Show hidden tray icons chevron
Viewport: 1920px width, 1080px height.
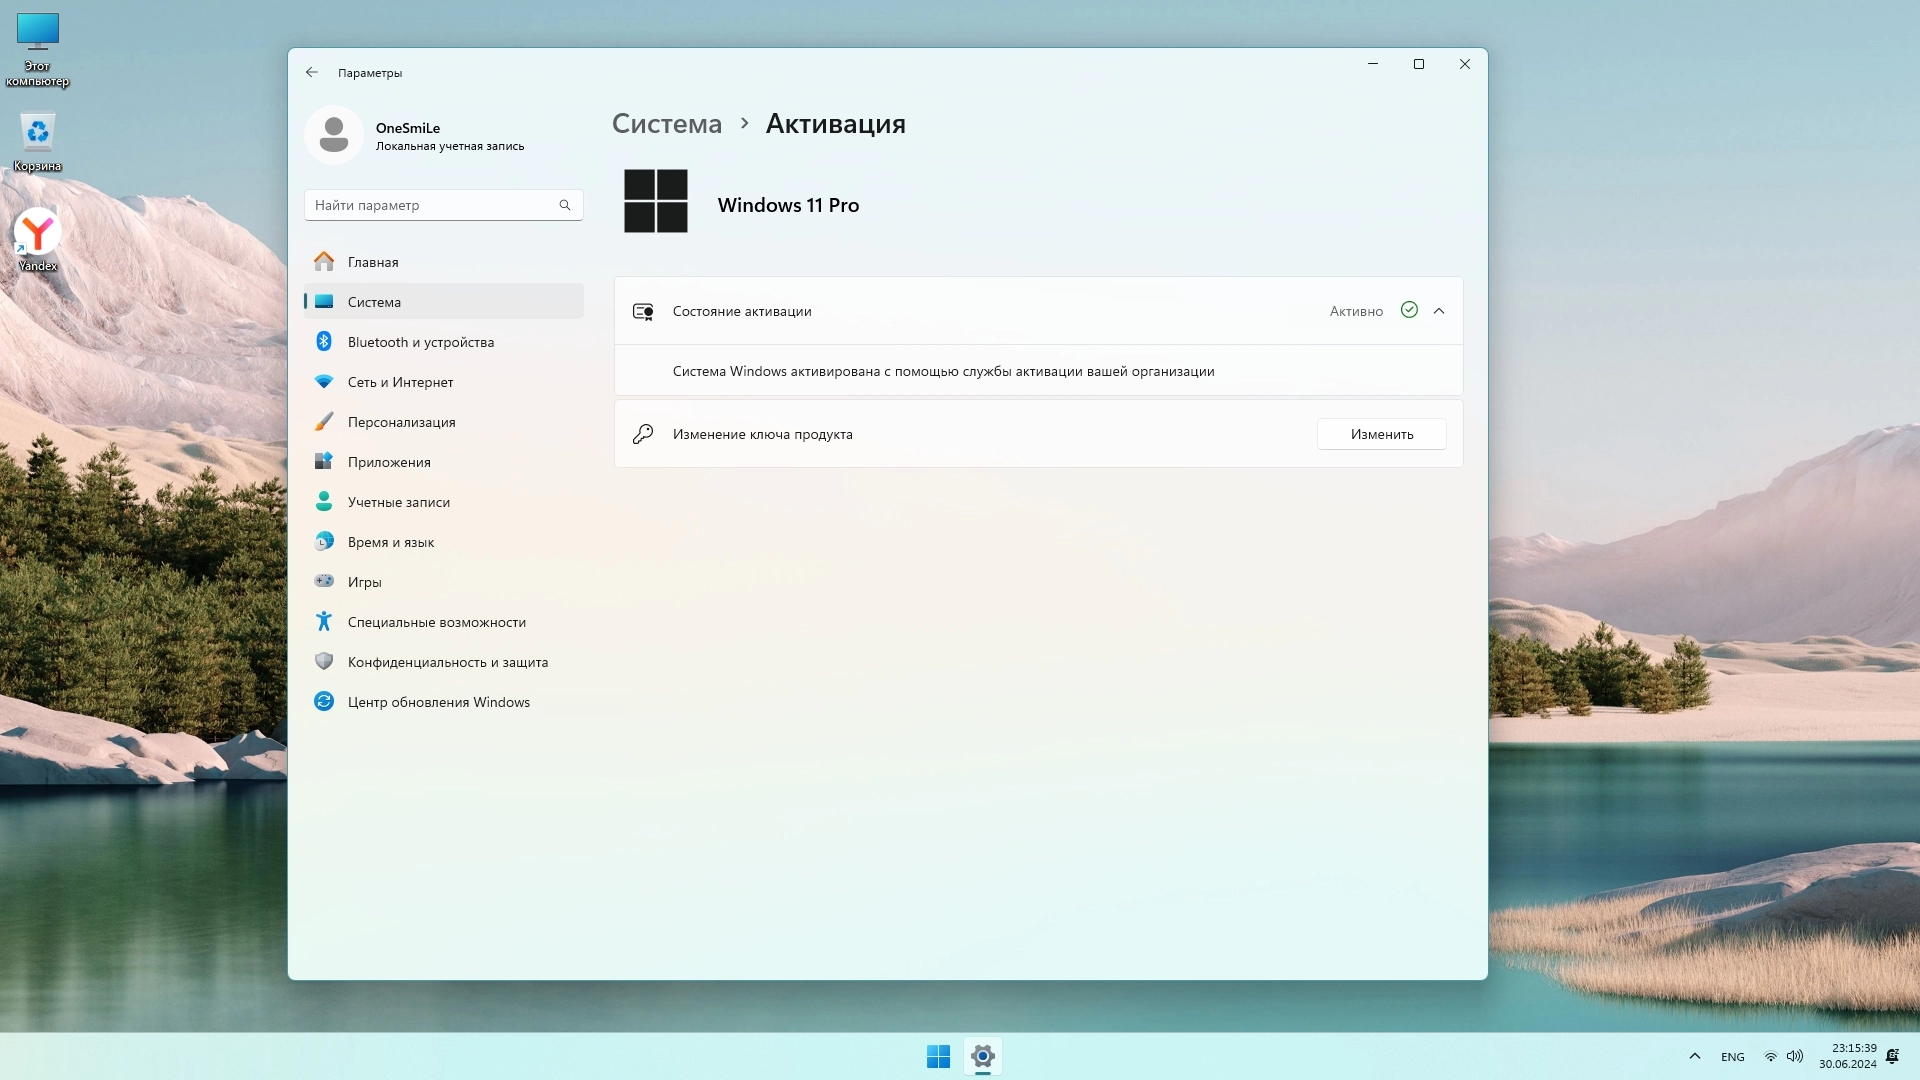click(x=1694, y=1056)
